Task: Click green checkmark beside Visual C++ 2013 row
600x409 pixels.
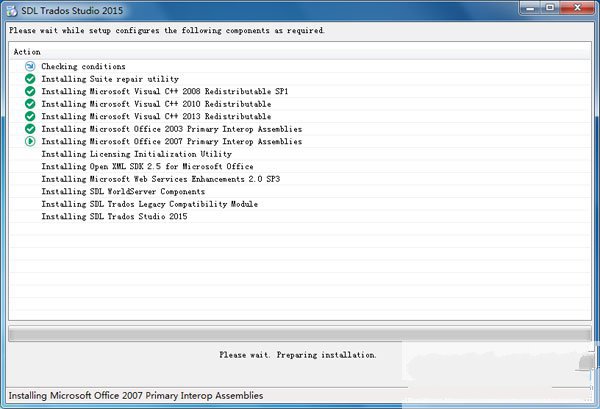Action: click(30, 116)
